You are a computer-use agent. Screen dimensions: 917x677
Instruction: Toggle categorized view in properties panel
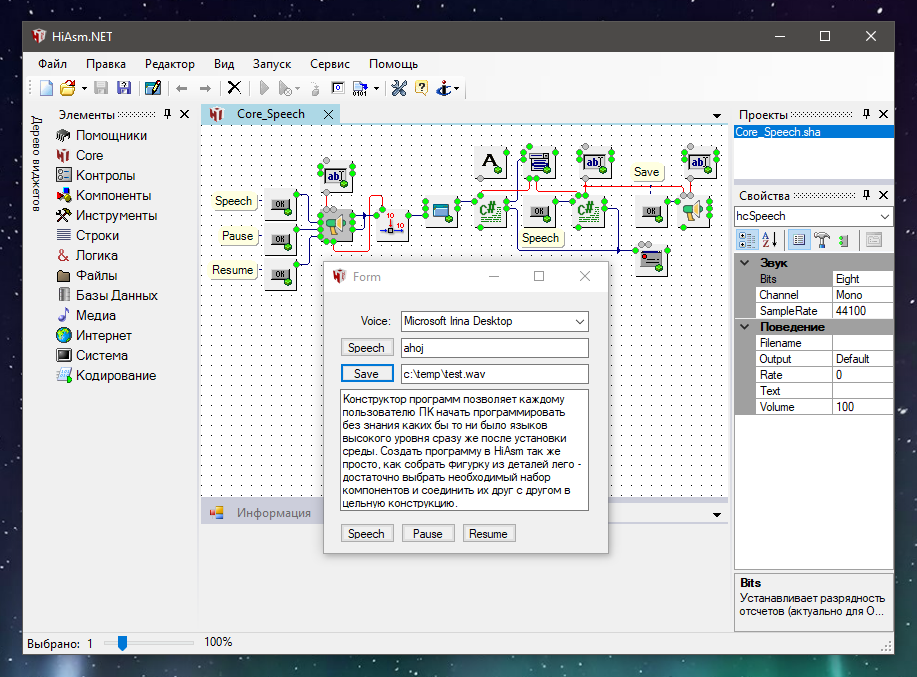pyautogui.click(x=746, y=240)
